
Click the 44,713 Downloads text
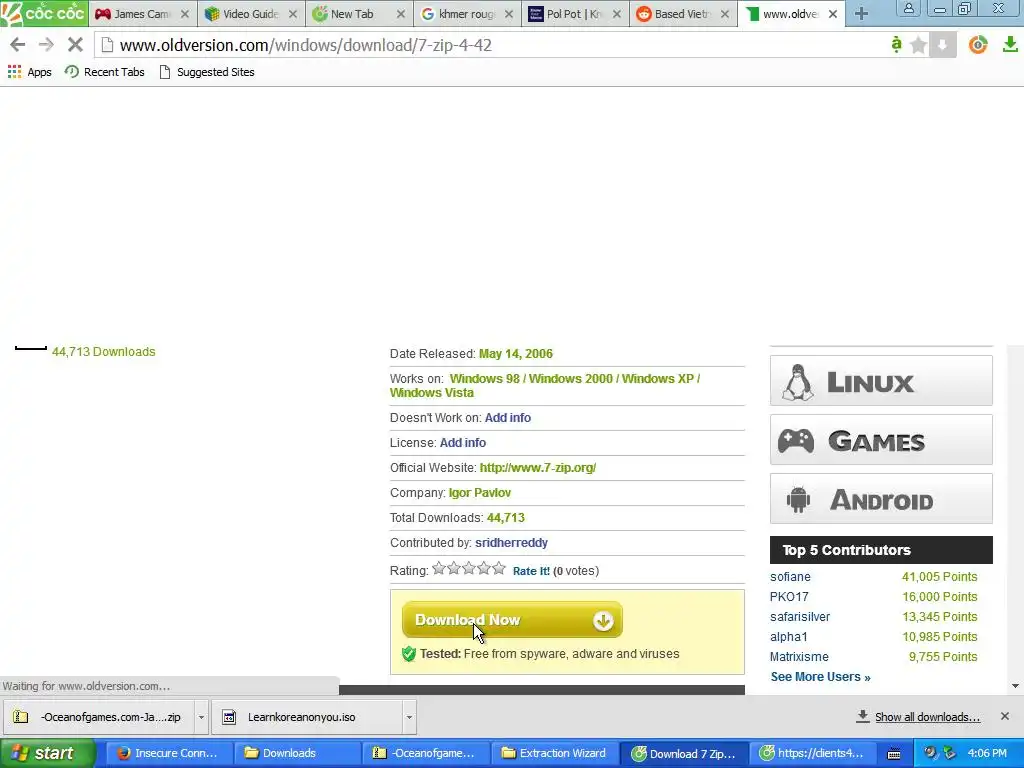(x=103, y=352)
